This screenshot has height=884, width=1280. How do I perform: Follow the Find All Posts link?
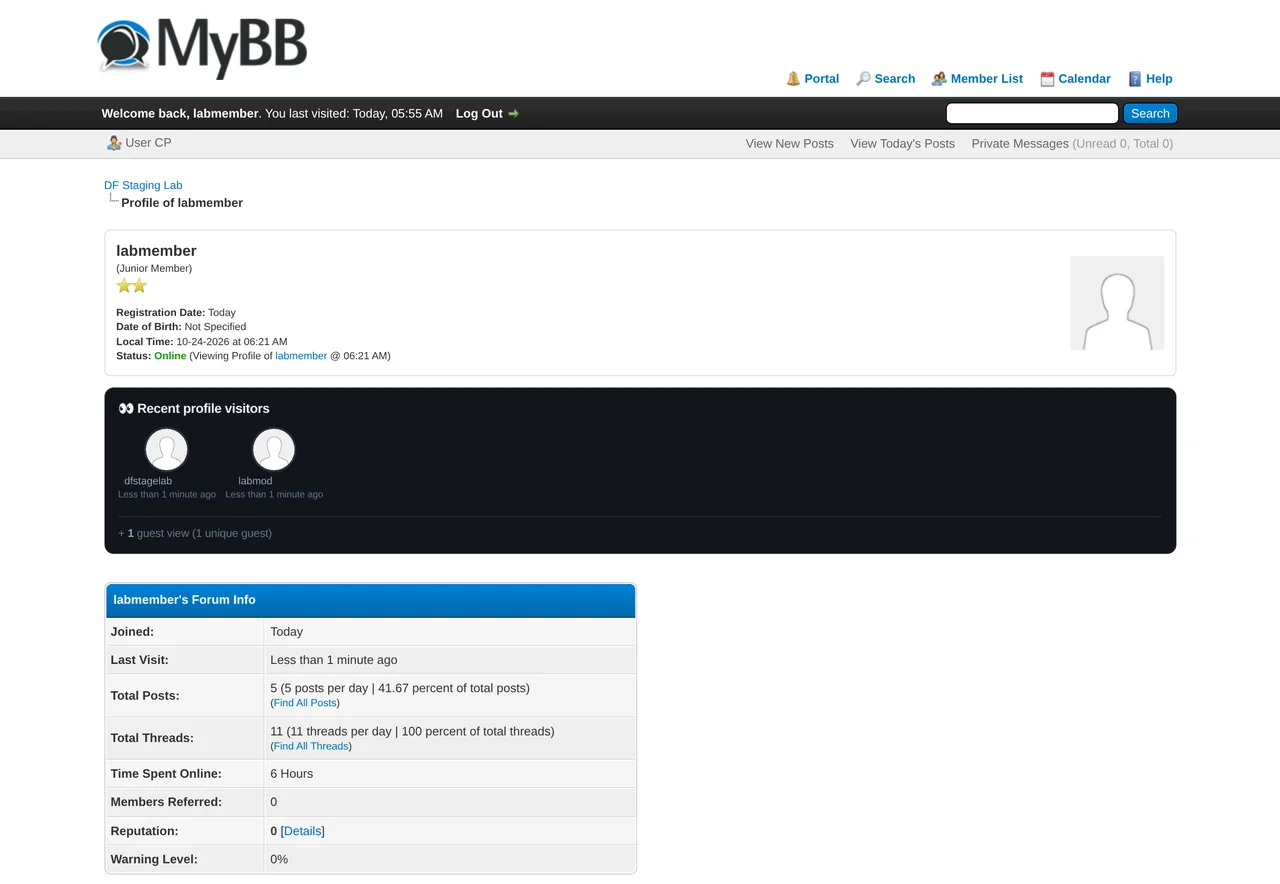[x=305, y=703]
